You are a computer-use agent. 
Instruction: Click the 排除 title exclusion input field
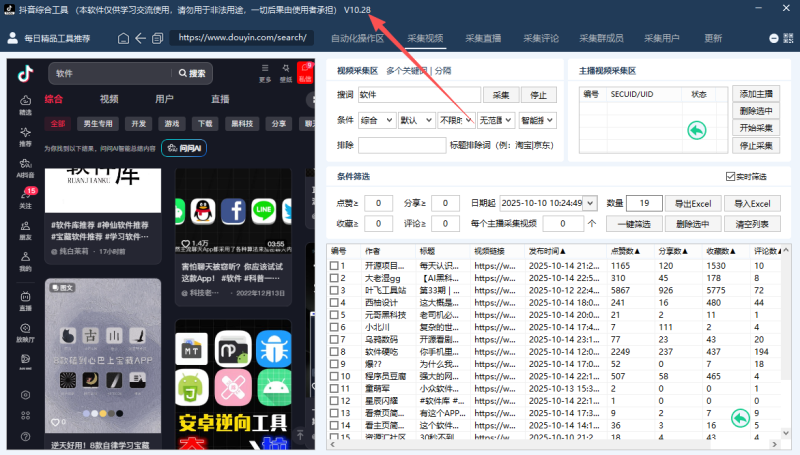pos(402,145)
